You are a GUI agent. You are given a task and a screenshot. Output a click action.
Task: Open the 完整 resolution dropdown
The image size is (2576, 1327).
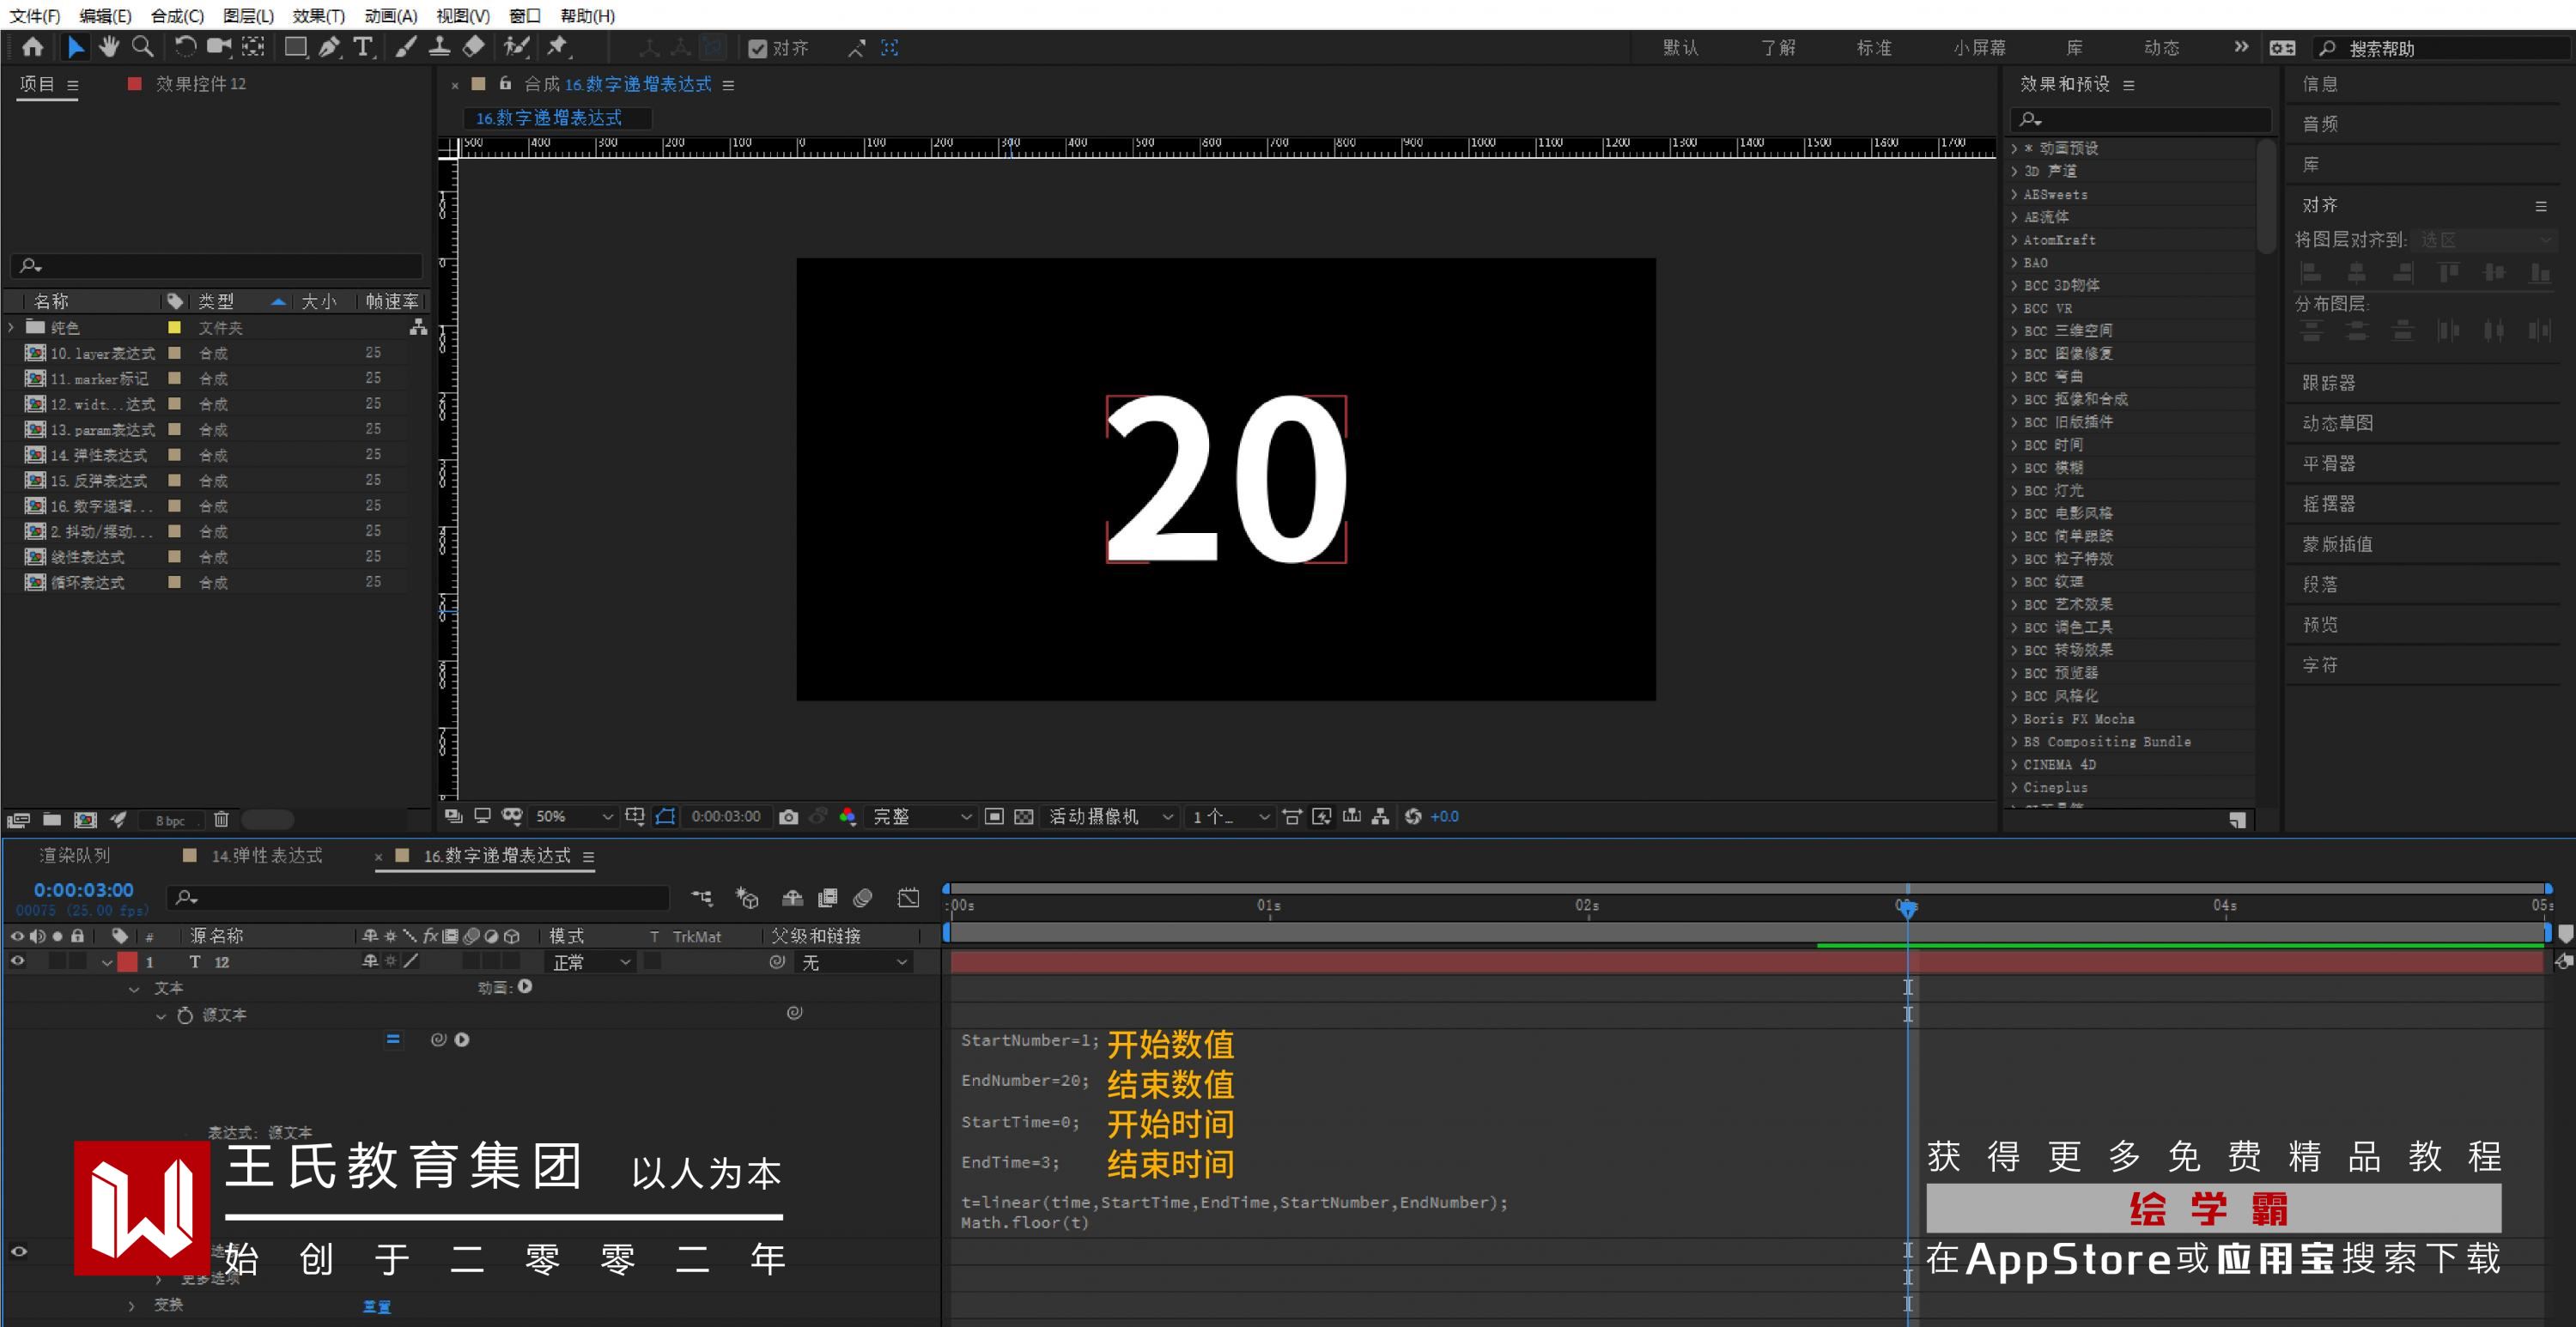click(x=921, y=817)
